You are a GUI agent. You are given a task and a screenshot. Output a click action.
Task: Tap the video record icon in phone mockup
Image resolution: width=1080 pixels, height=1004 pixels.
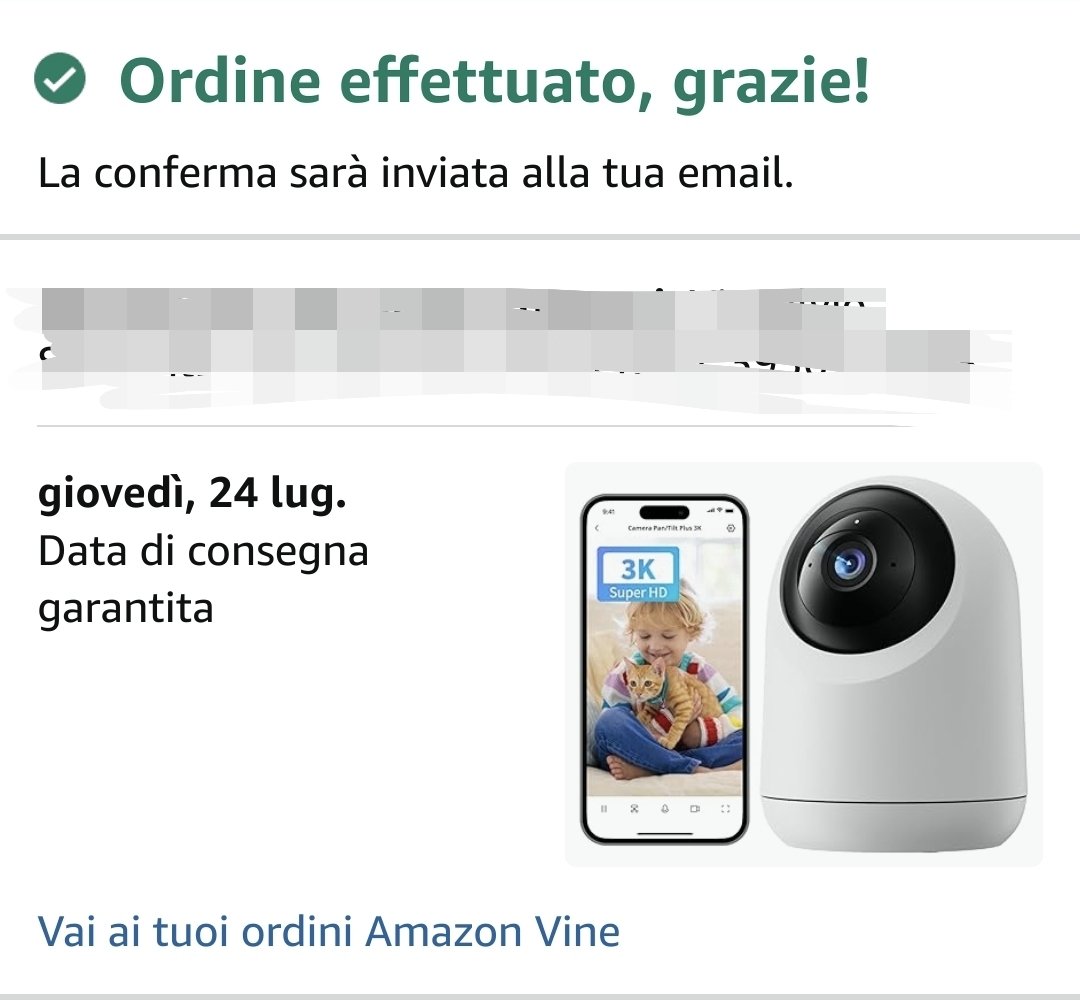(x=694, y=808)
